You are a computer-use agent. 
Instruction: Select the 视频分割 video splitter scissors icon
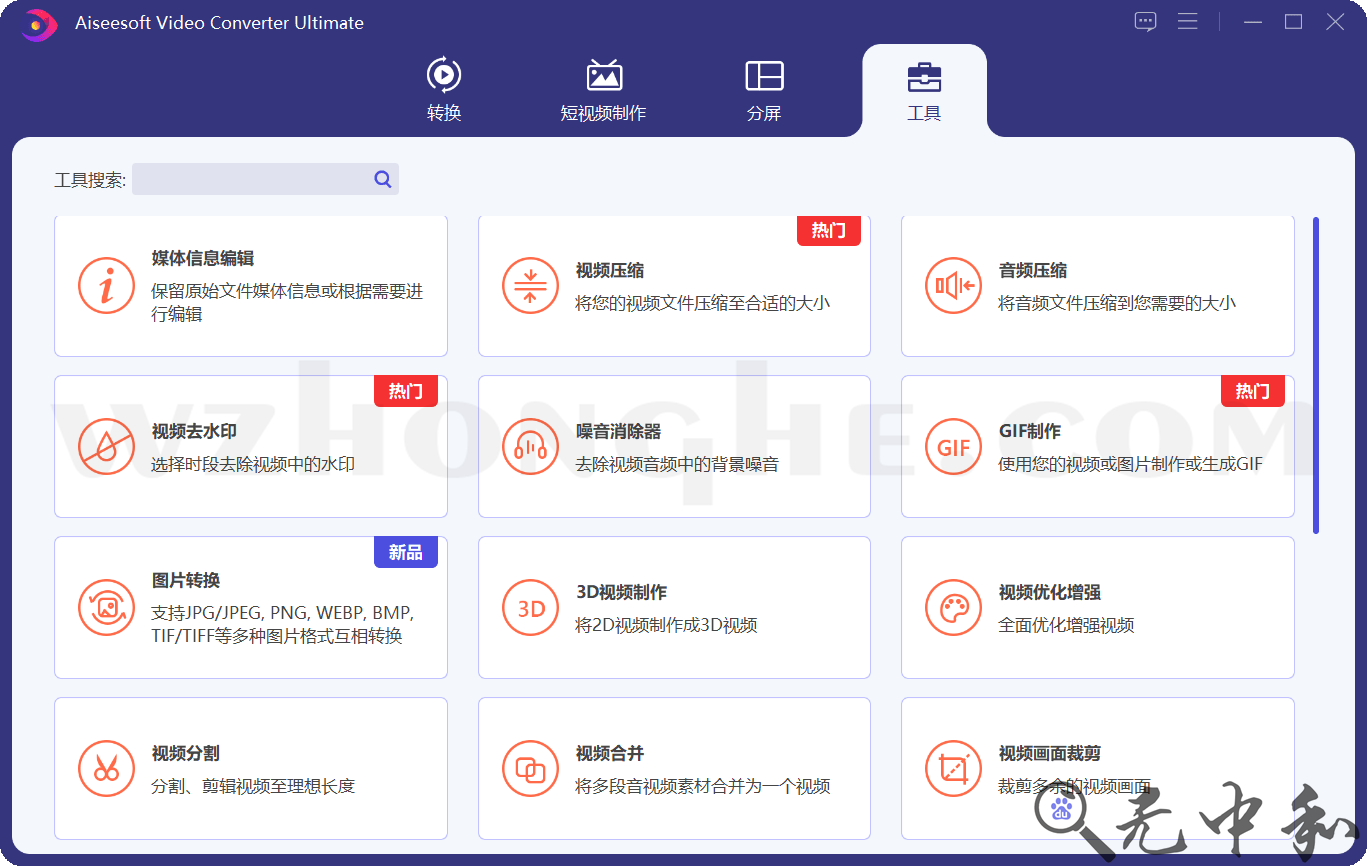[x=106, y=768]
